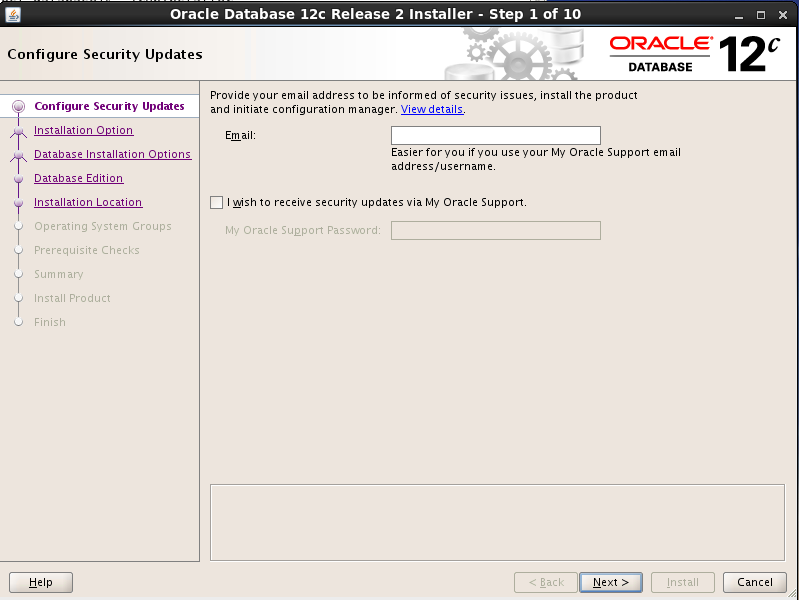Cancel the installer
Viewport: 799px width, 600px height.
[x=755, y=582]
